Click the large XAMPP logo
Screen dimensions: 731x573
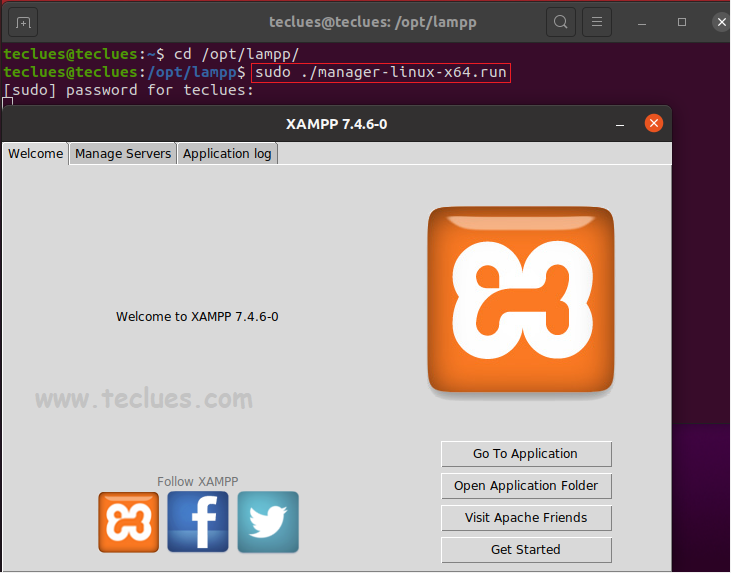pyautogui.click(x=521, y=300)
